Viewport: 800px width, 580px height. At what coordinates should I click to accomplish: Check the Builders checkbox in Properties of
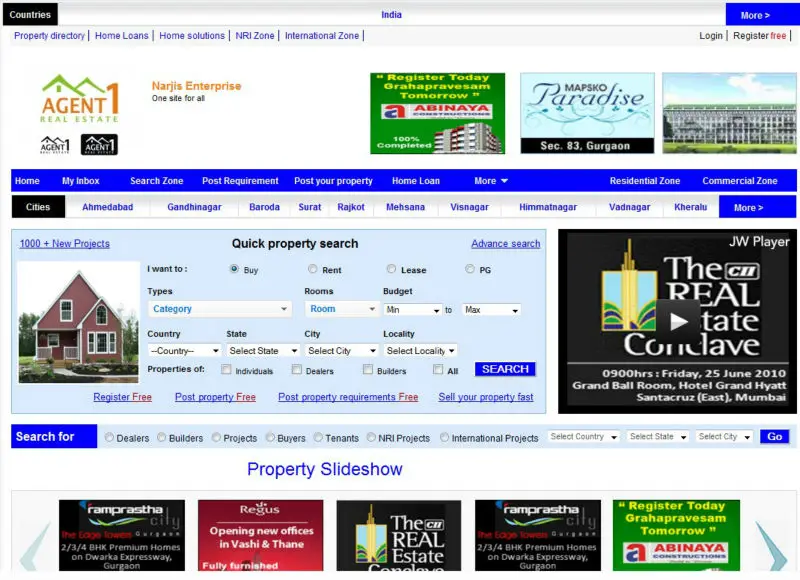tap(368, 370)
